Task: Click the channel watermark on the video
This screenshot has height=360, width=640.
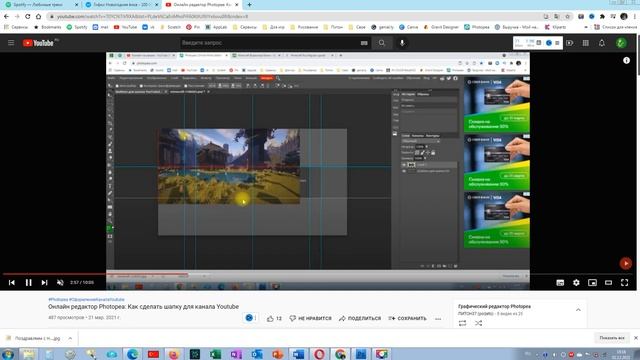Action: pyautogui.click(x=626, y=263)
